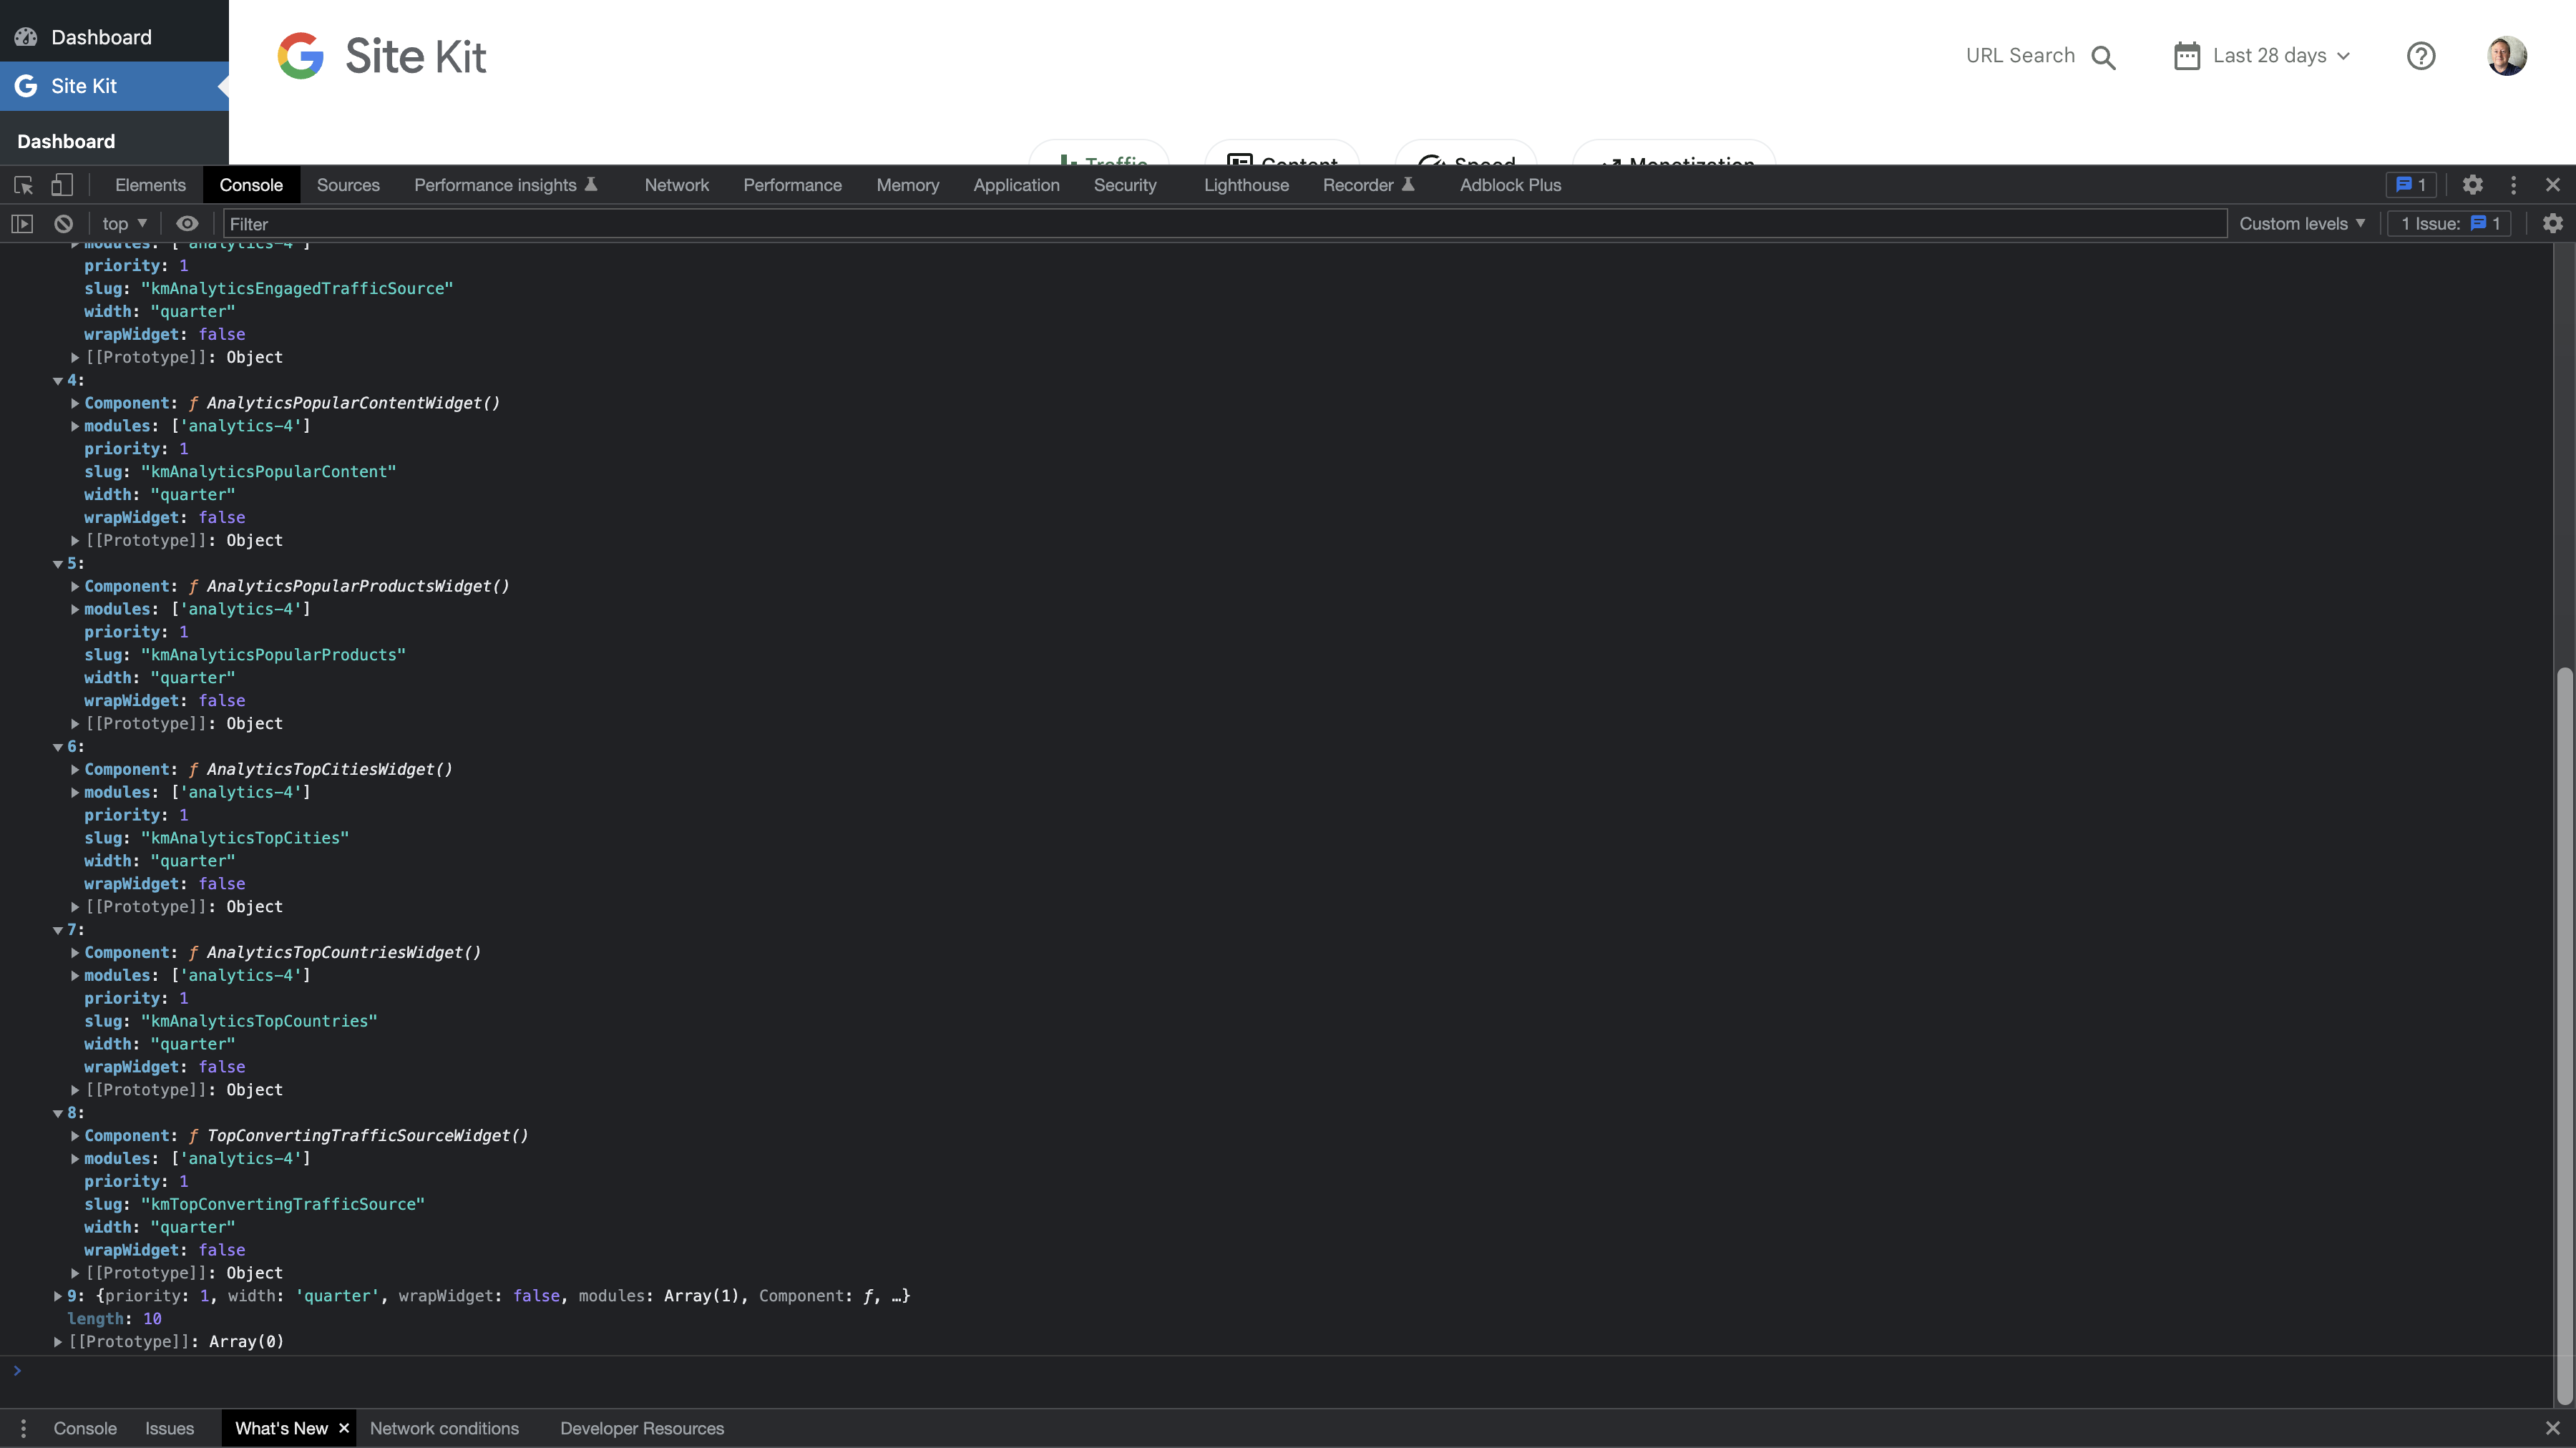Toggle the device toolbar icon
Viewport: 2576px width, 1448px height.
click(62, 184)
